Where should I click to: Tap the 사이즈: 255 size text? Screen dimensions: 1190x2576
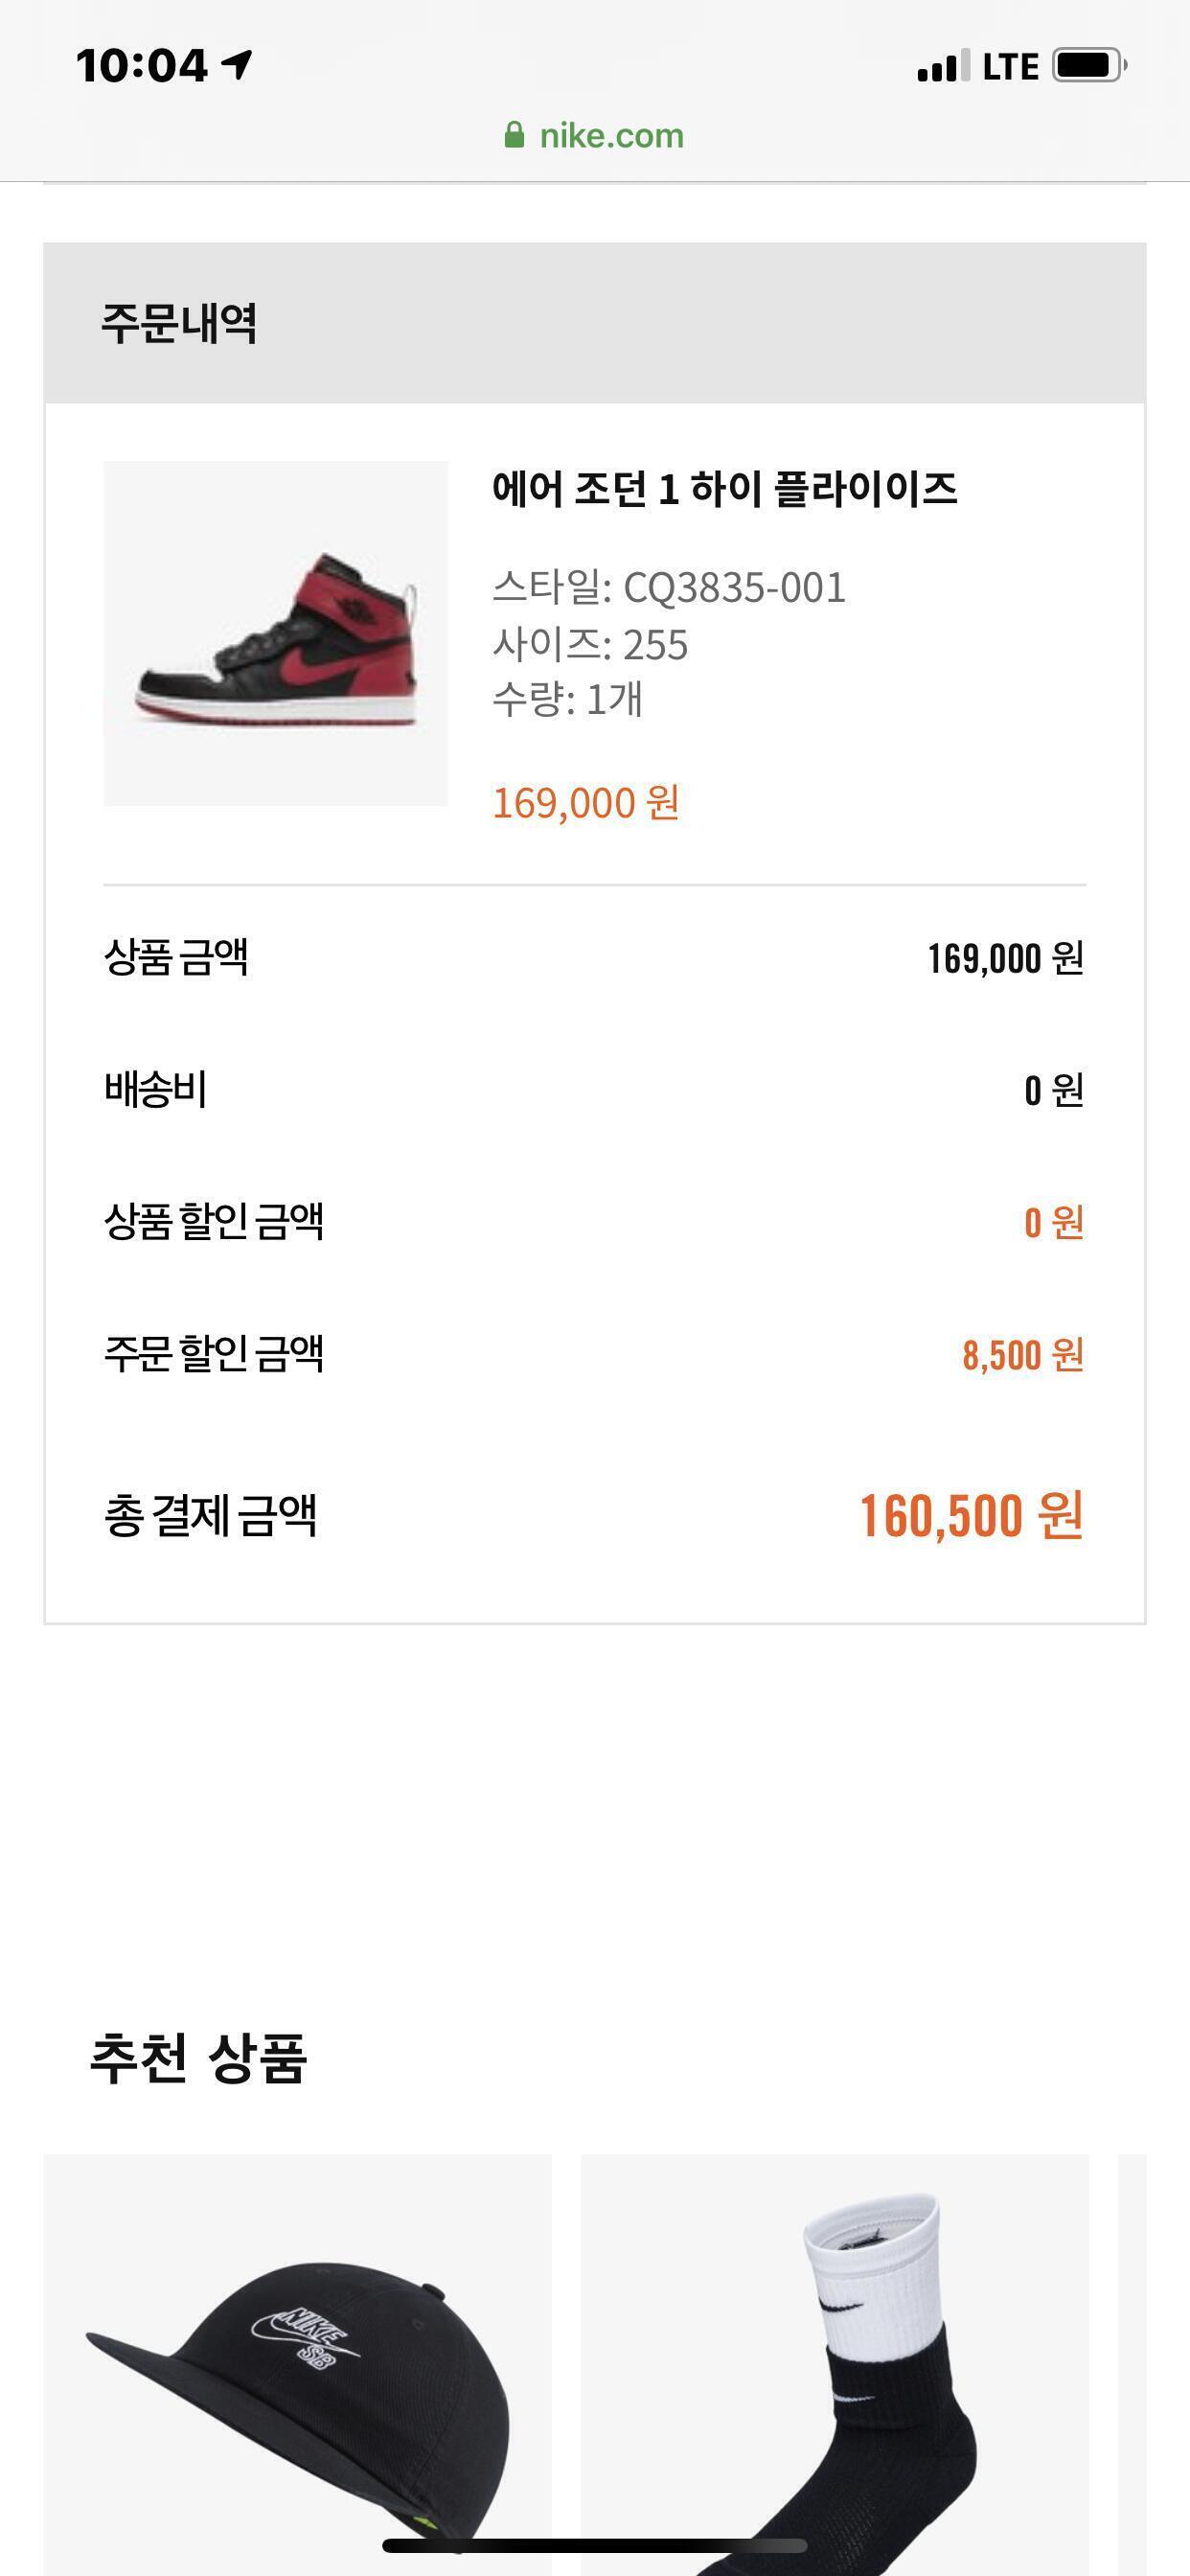click(x=590, y=645)
